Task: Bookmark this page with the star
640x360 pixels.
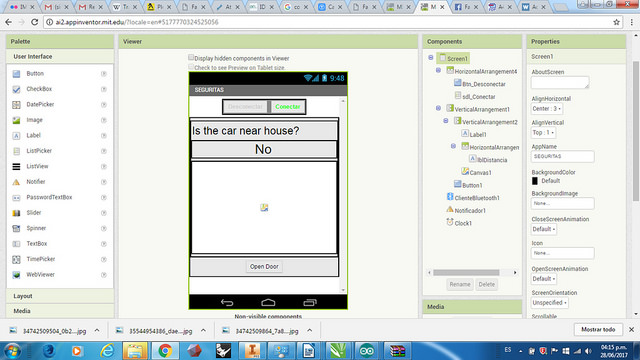Action: [616, 22]
